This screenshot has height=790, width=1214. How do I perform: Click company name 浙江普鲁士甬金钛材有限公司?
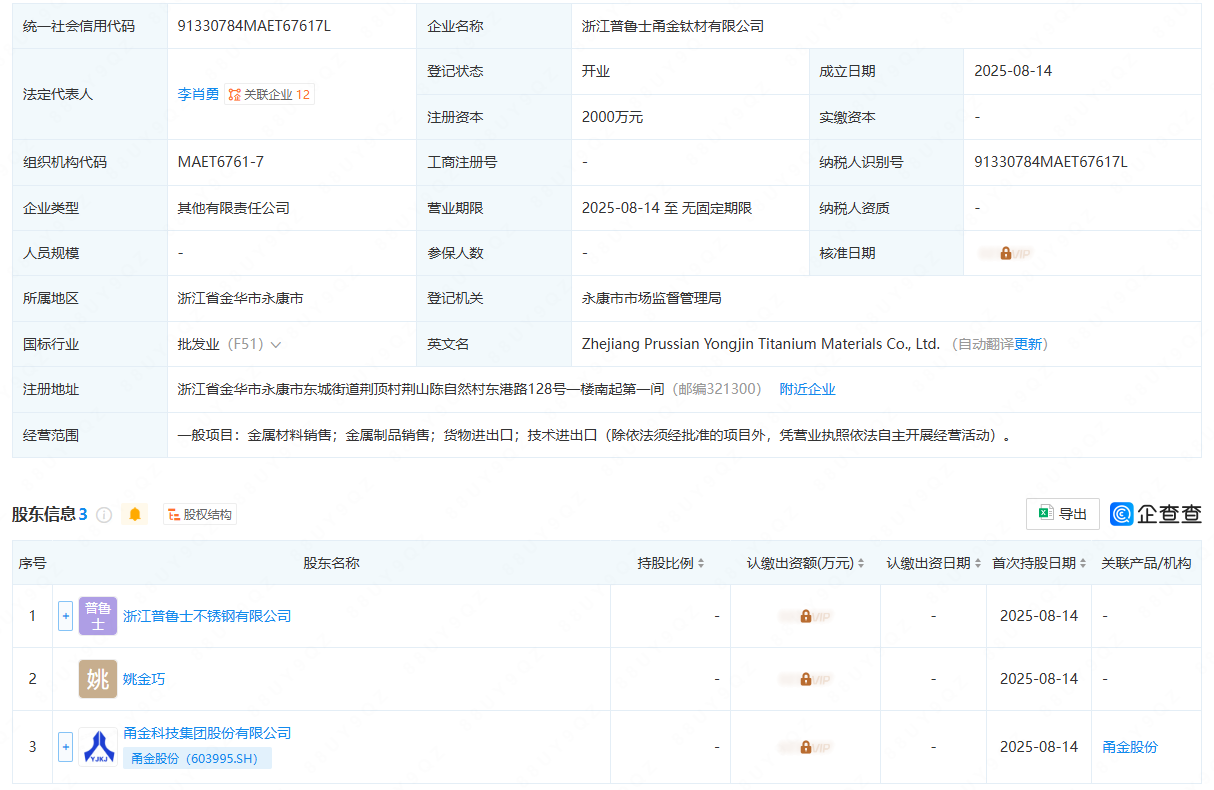[x=673, y=26]
